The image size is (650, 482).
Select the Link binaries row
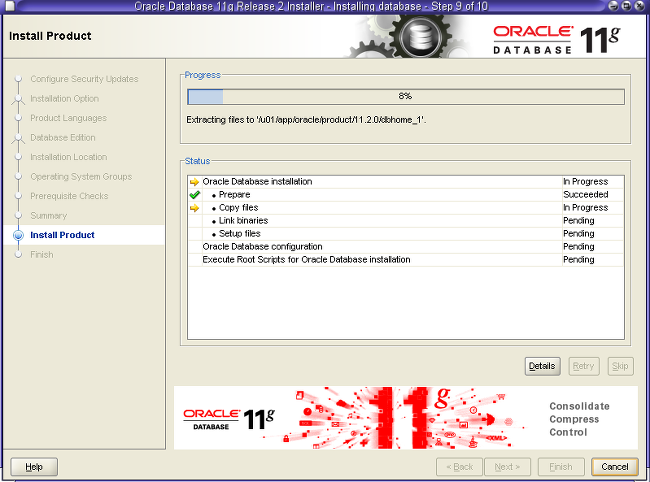click(405, 221)
